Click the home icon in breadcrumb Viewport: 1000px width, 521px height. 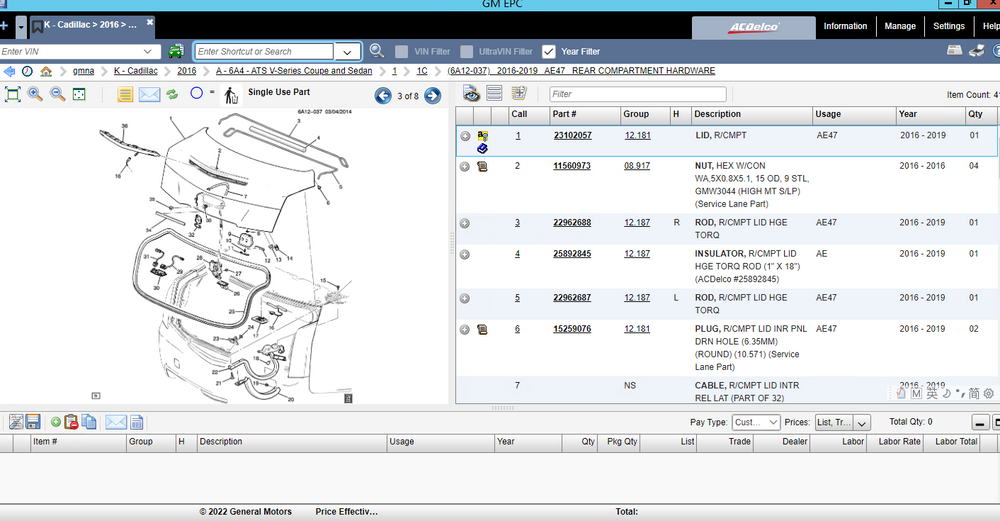click(46, 71)
